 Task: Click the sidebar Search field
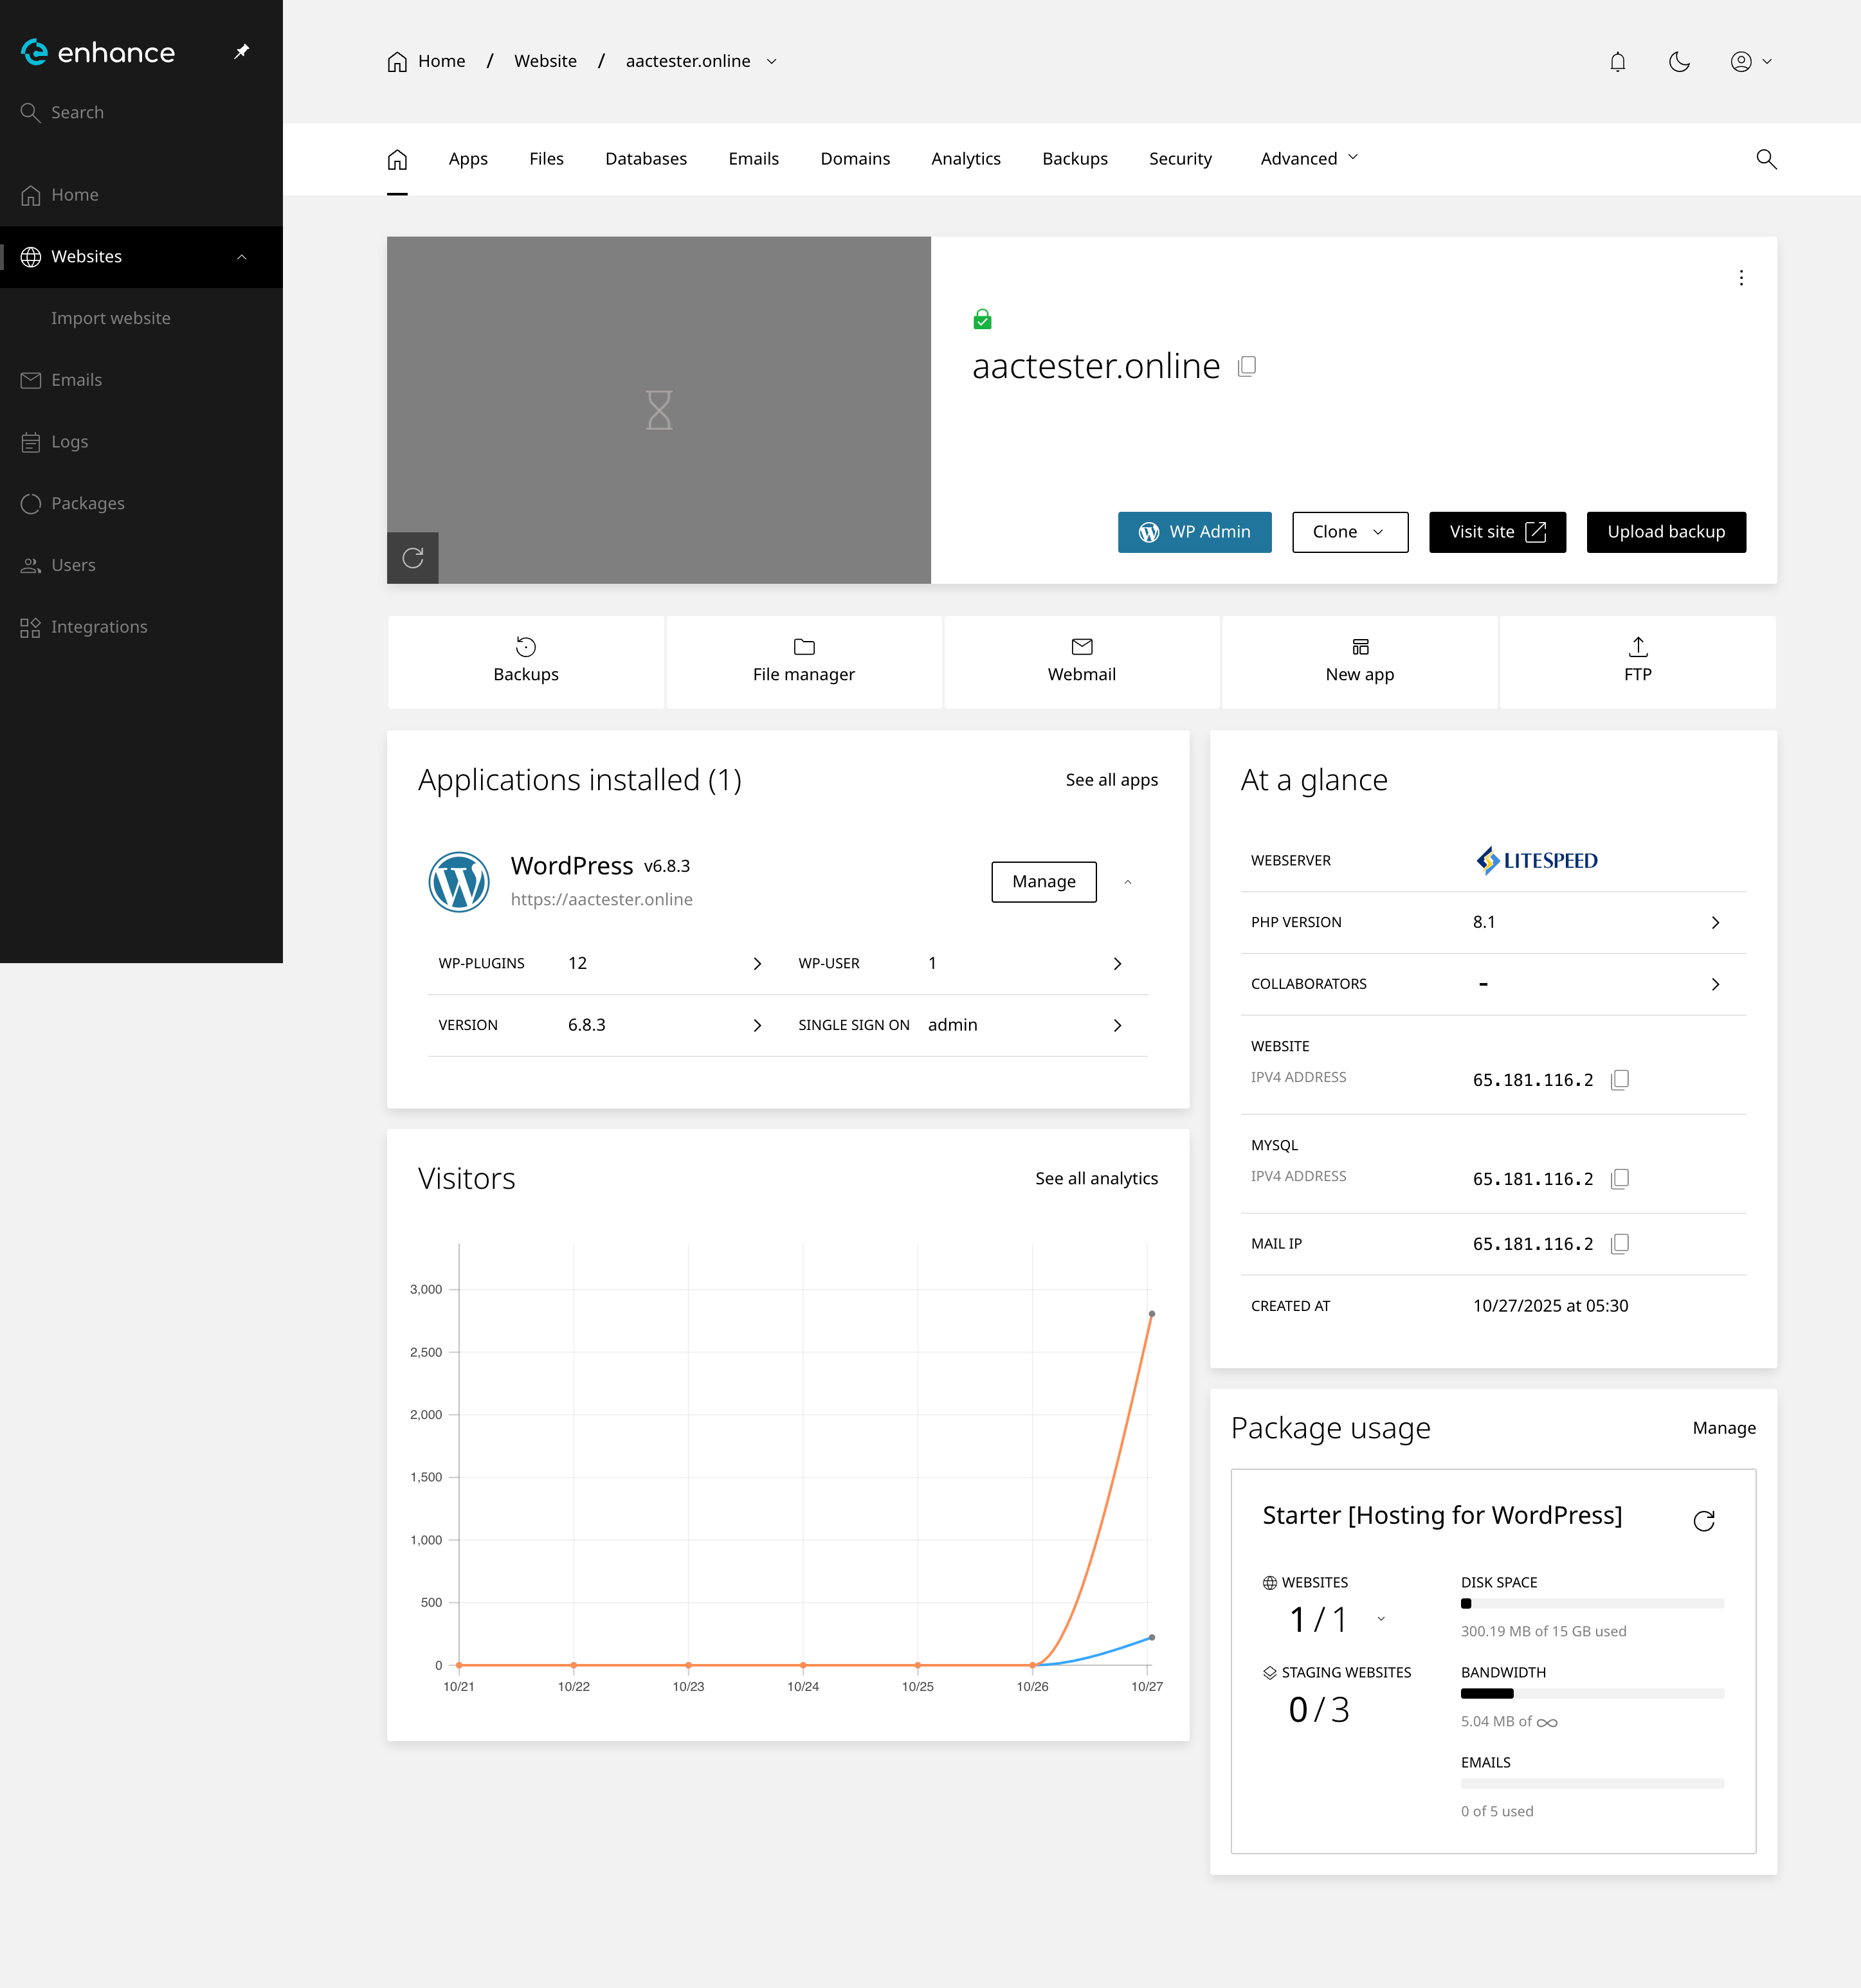(x=77, y=112)
